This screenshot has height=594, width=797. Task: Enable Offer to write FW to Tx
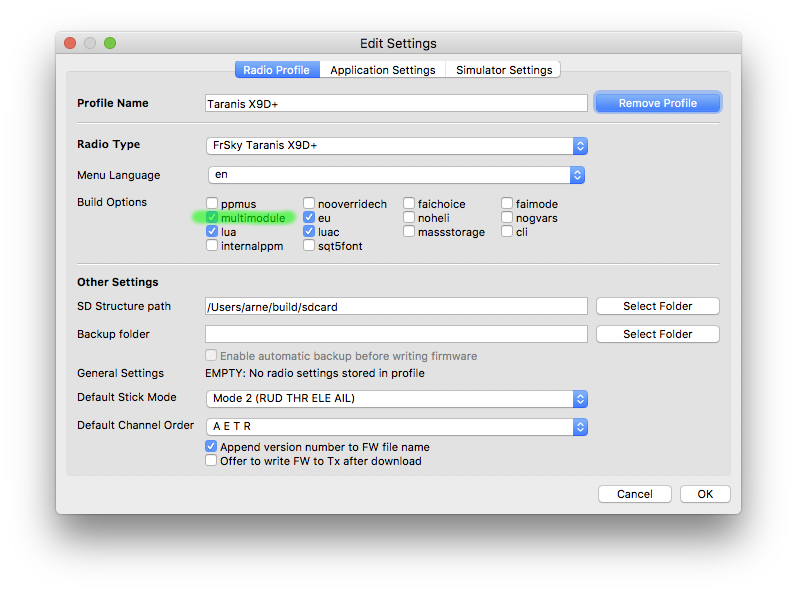[211, 461]
